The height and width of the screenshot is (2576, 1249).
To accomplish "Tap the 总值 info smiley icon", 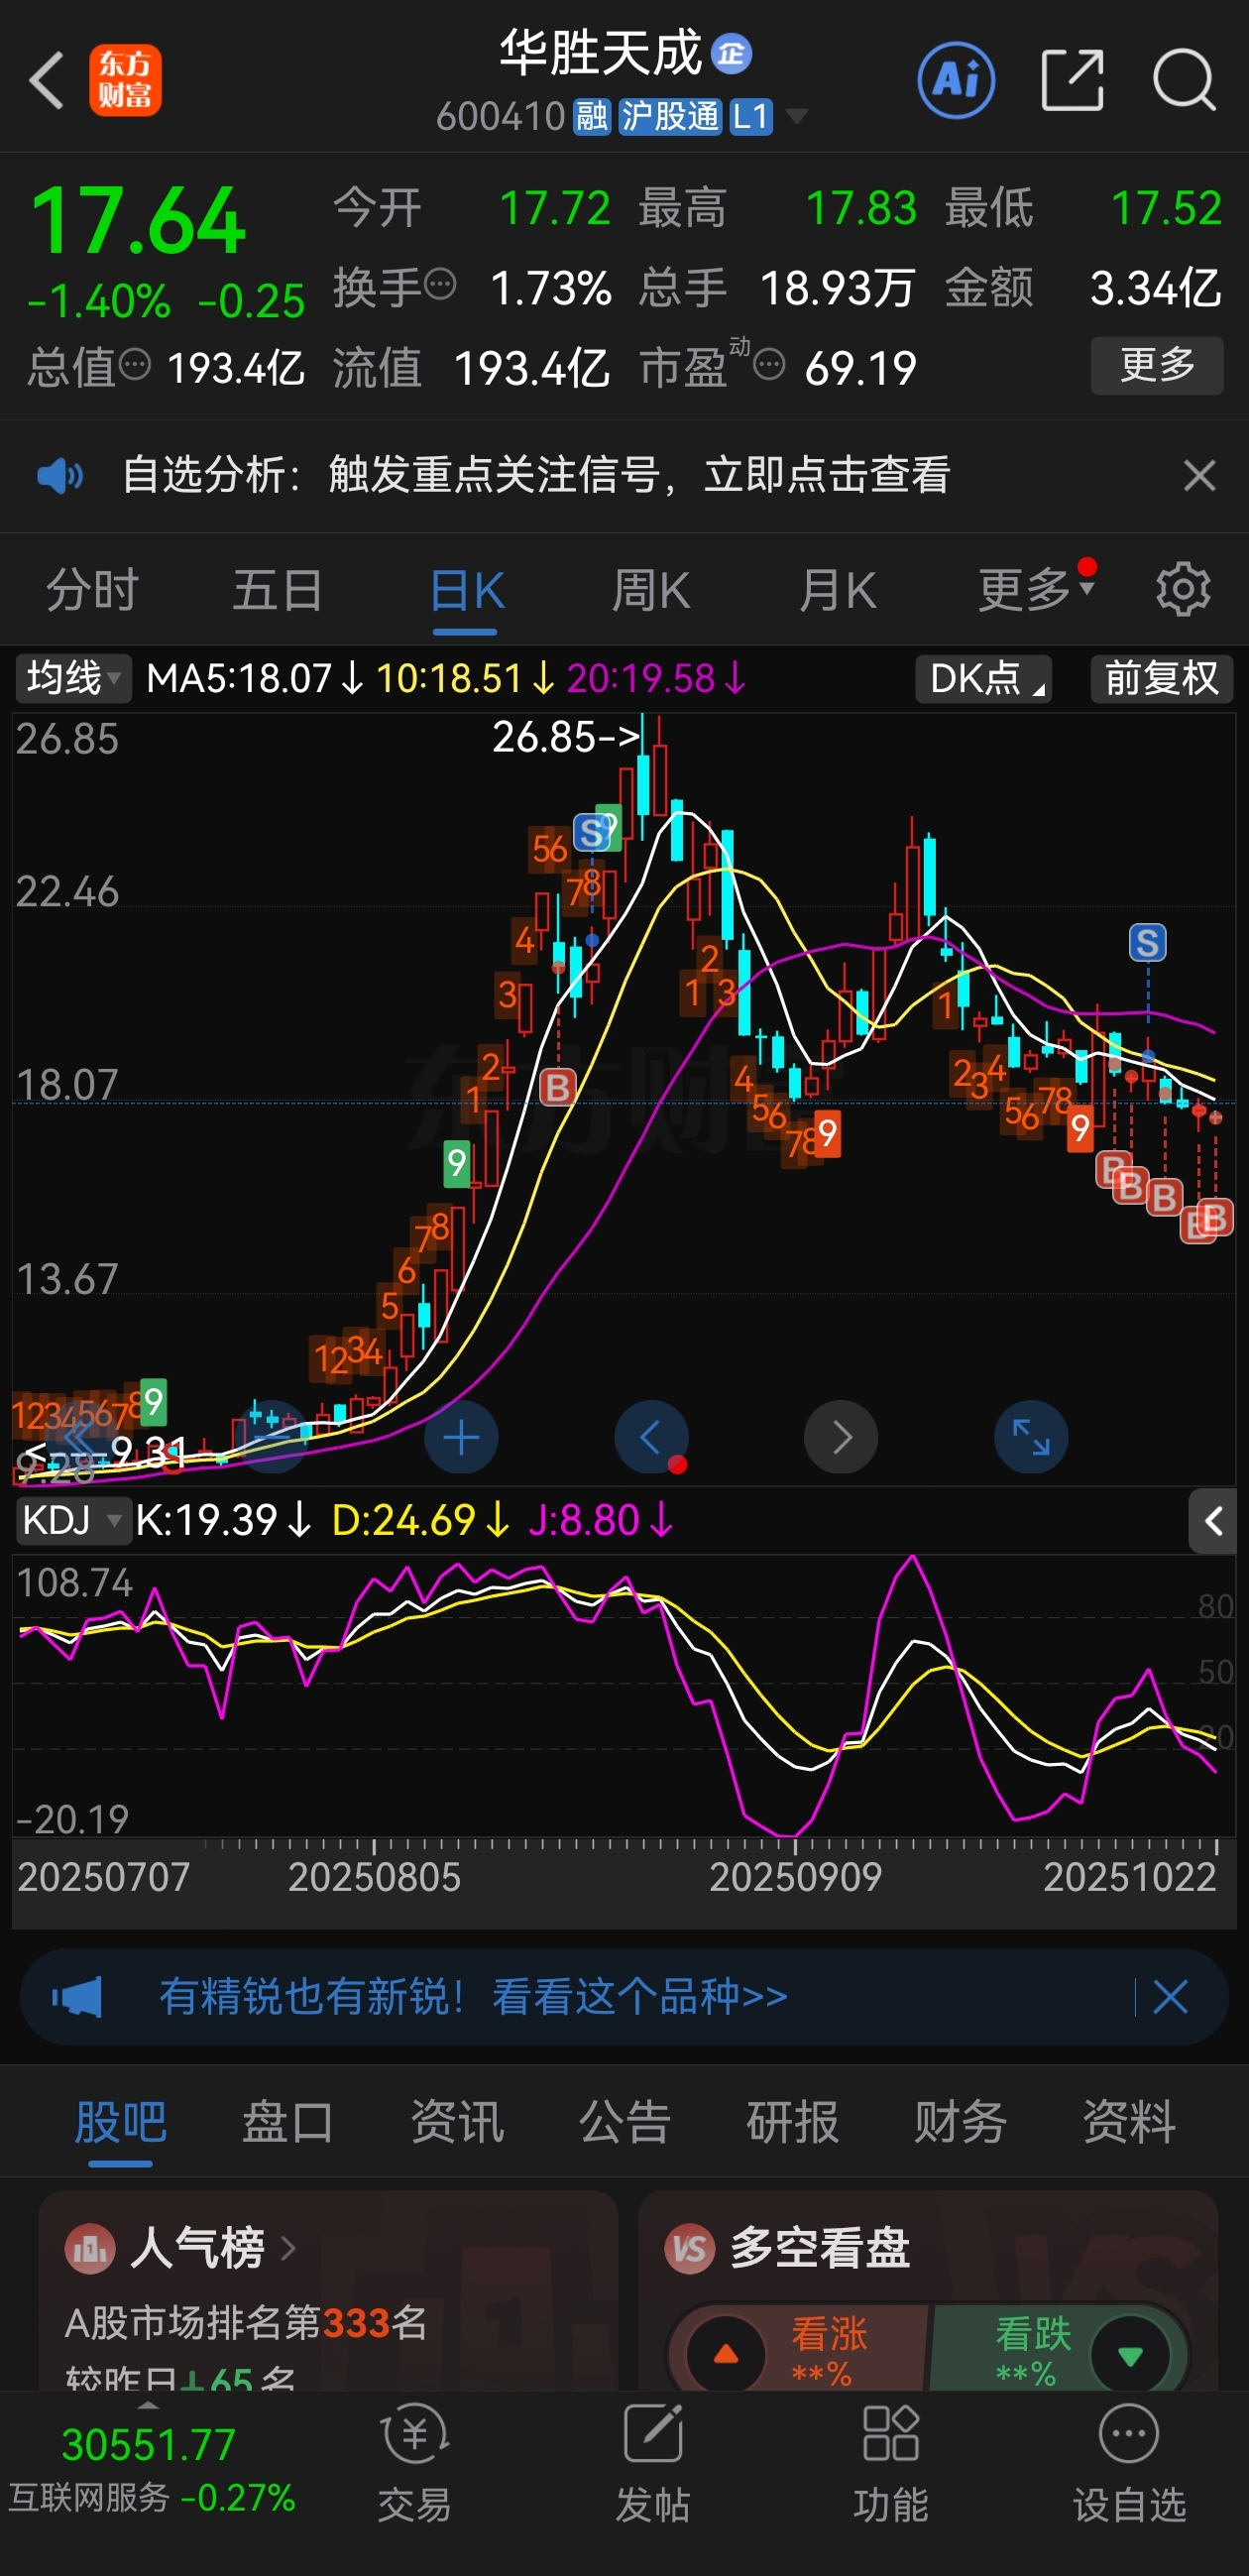I will (x=135, y=365).
